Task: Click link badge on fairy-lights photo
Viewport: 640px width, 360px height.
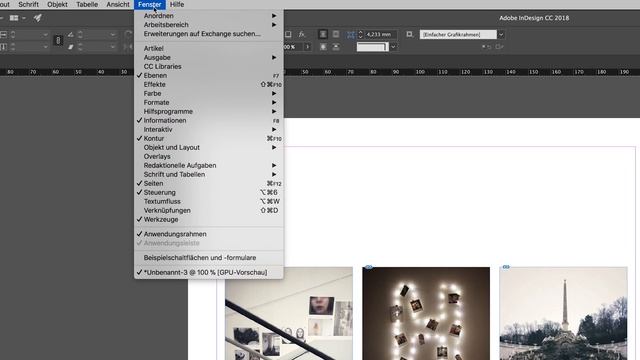Action: tap(369, 267)
